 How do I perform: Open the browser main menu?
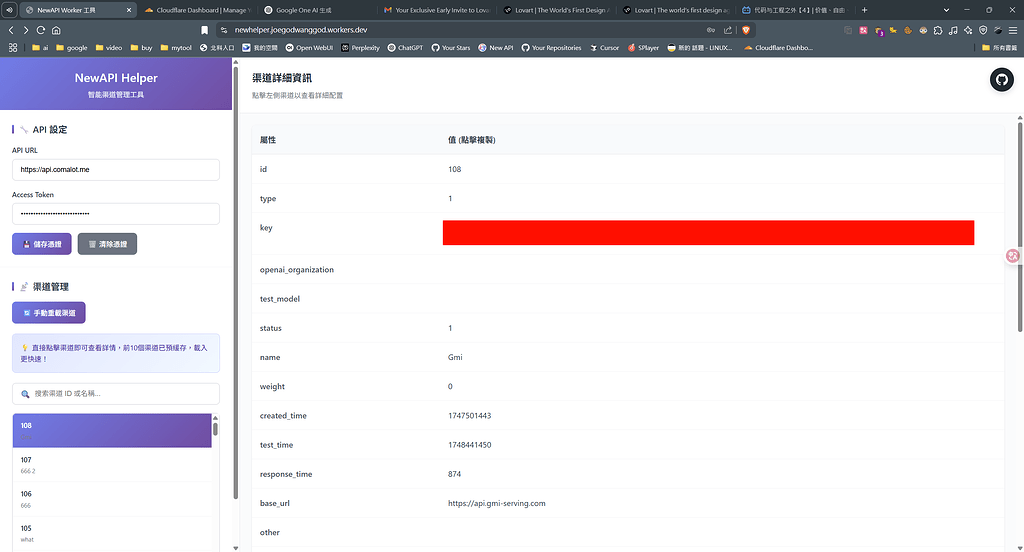click(x=1013, y=30)
